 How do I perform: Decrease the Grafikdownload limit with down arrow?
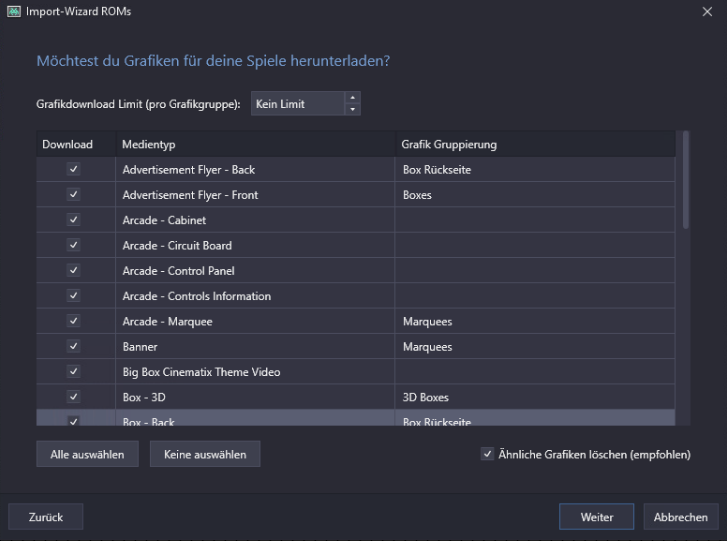(x=351, y=109)
